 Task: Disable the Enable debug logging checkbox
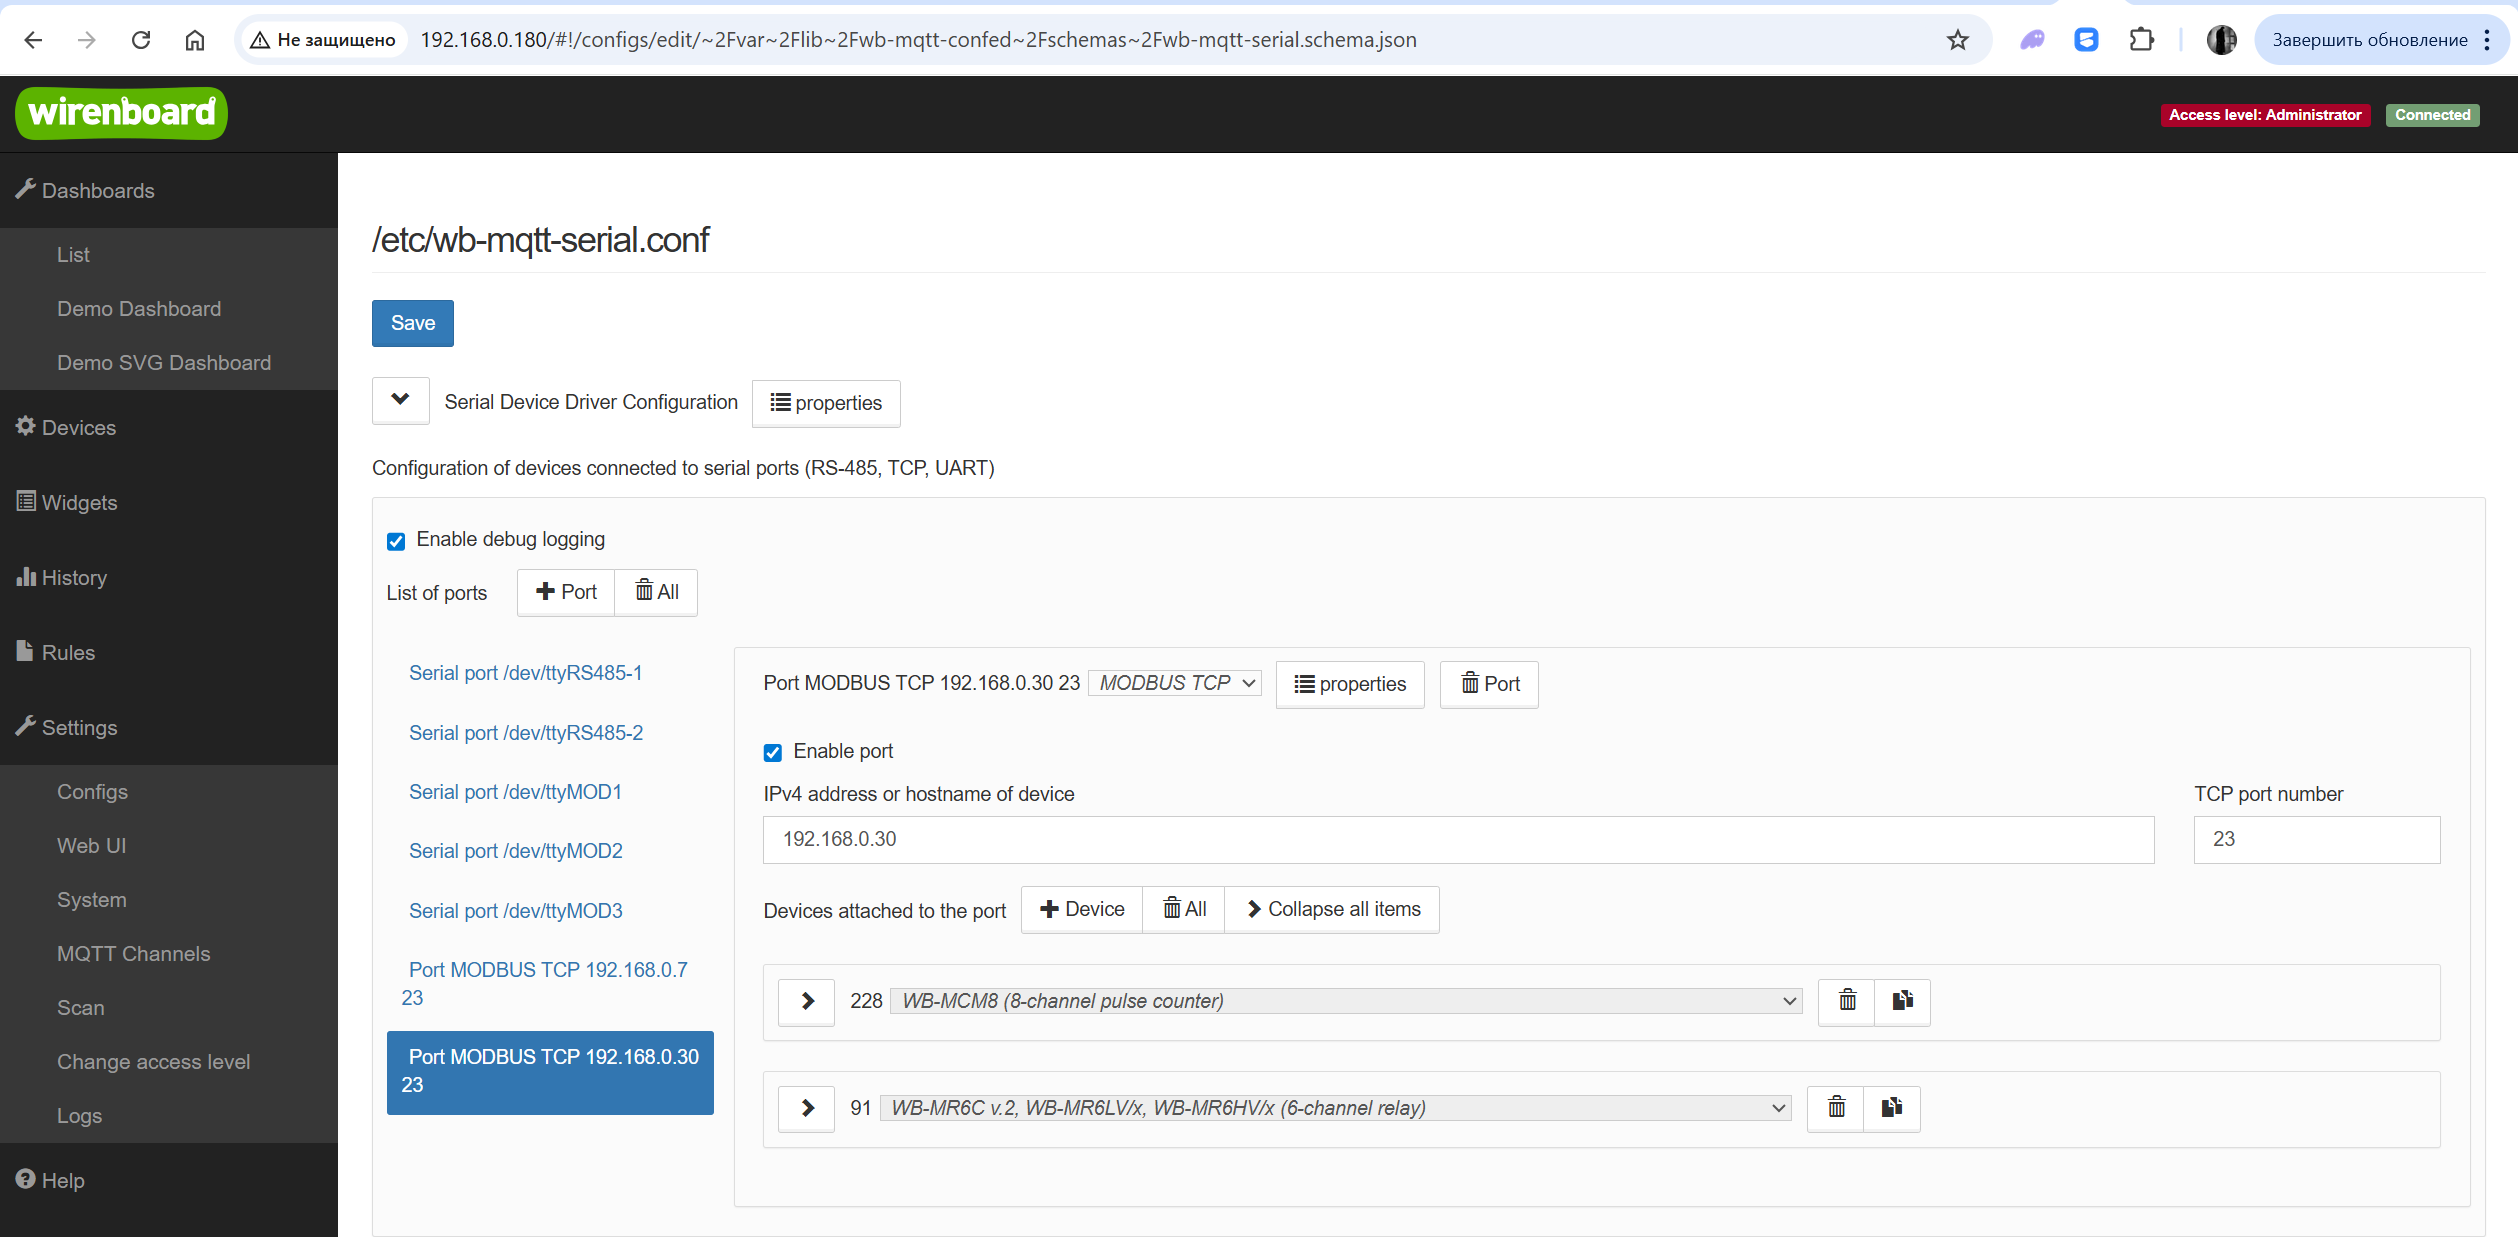click(x=396, y=541)
